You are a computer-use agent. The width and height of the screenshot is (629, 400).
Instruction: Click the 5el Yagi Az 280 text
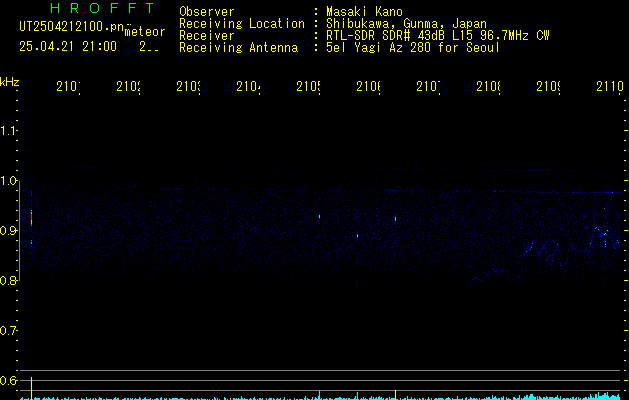(x=413, y=48)
